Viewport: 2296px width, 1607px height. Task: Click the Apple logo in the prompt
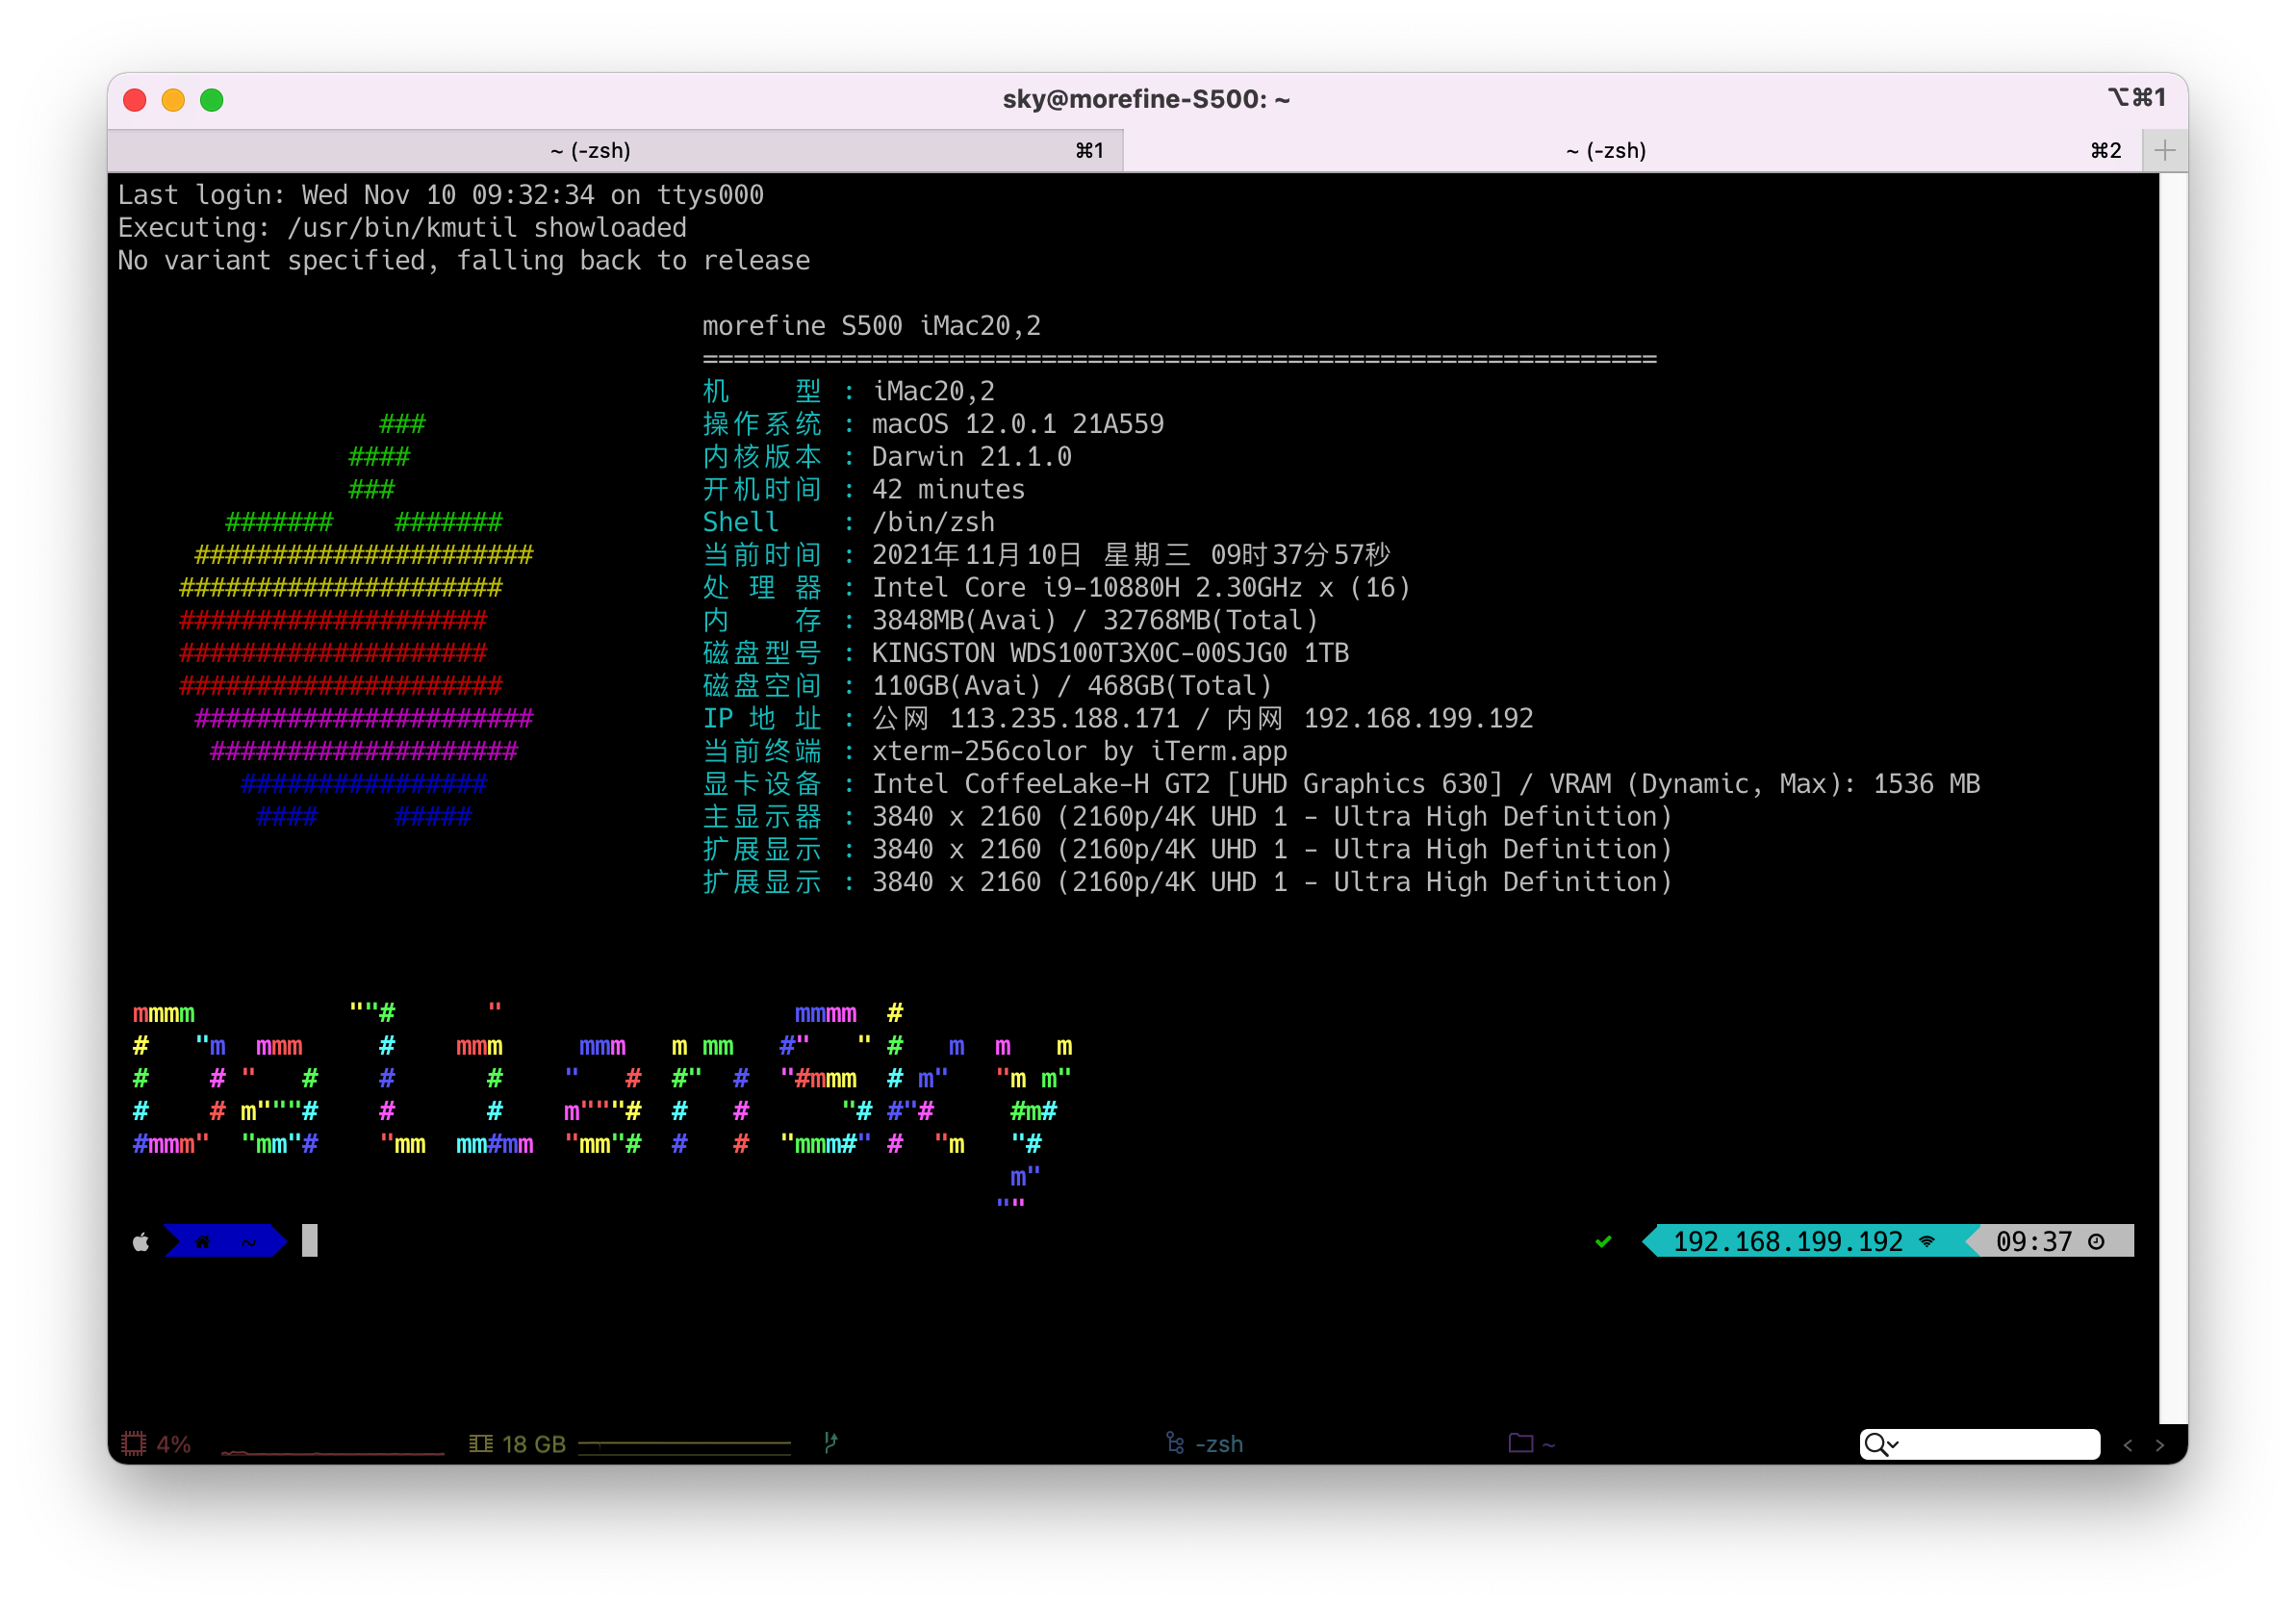141,1241
